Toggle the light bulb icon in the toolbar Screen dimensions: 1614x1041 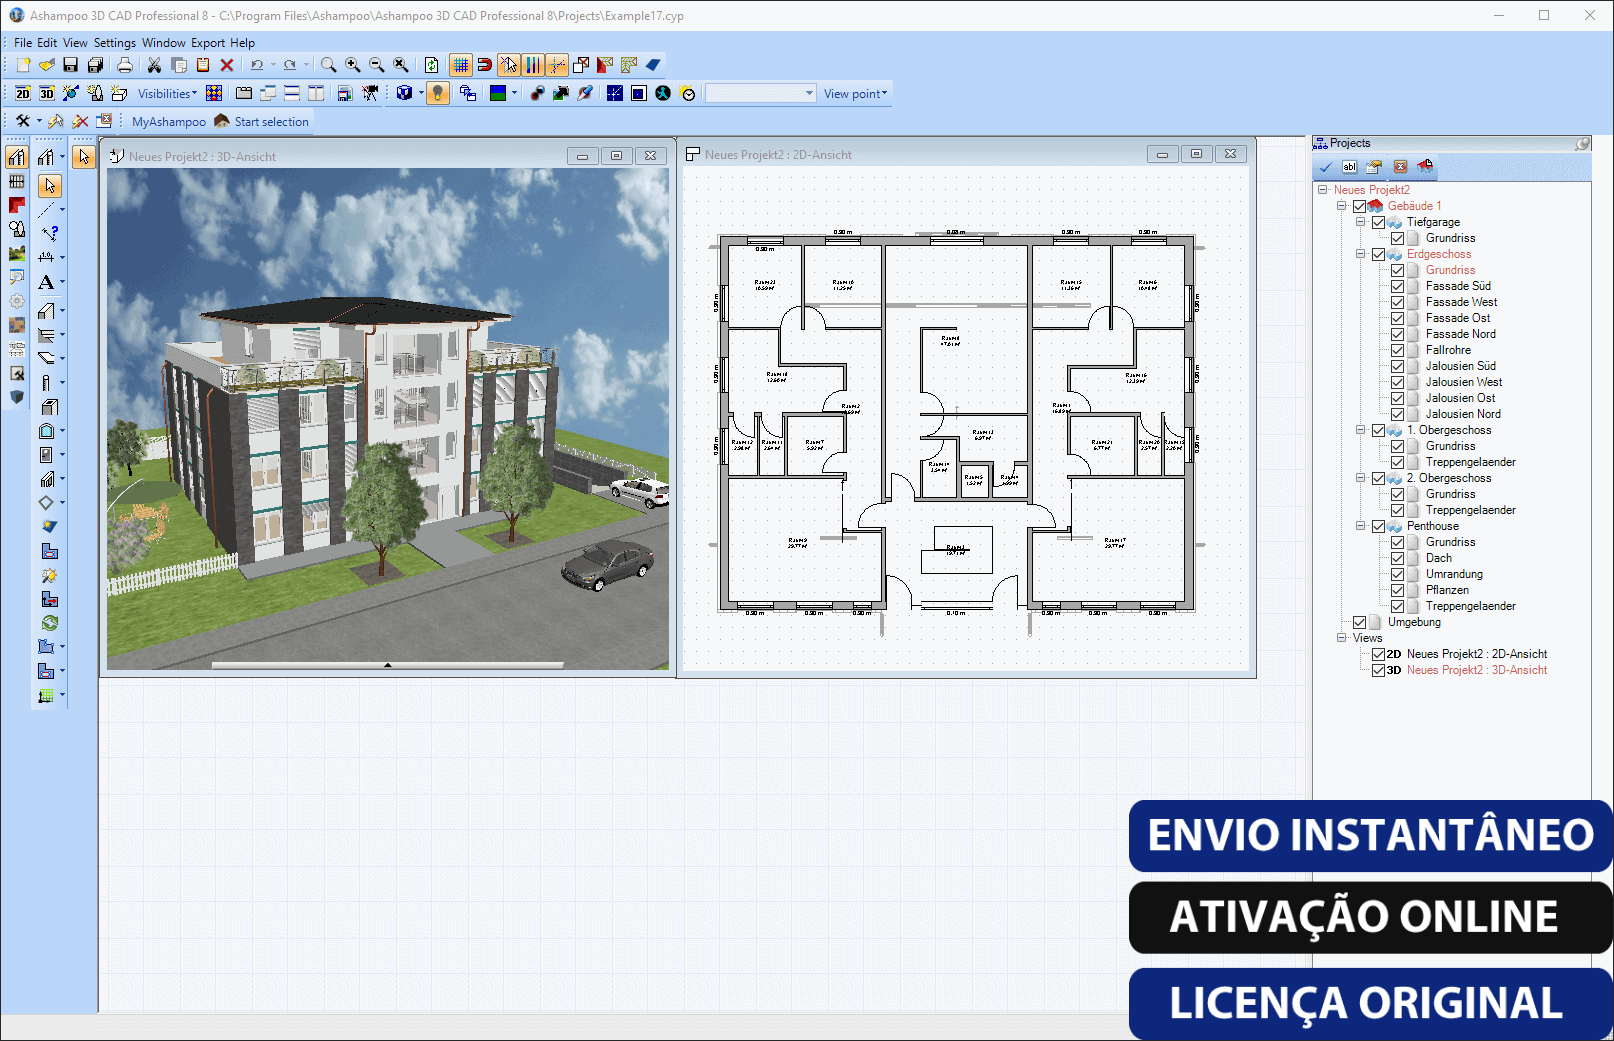[x=438, y=93]
